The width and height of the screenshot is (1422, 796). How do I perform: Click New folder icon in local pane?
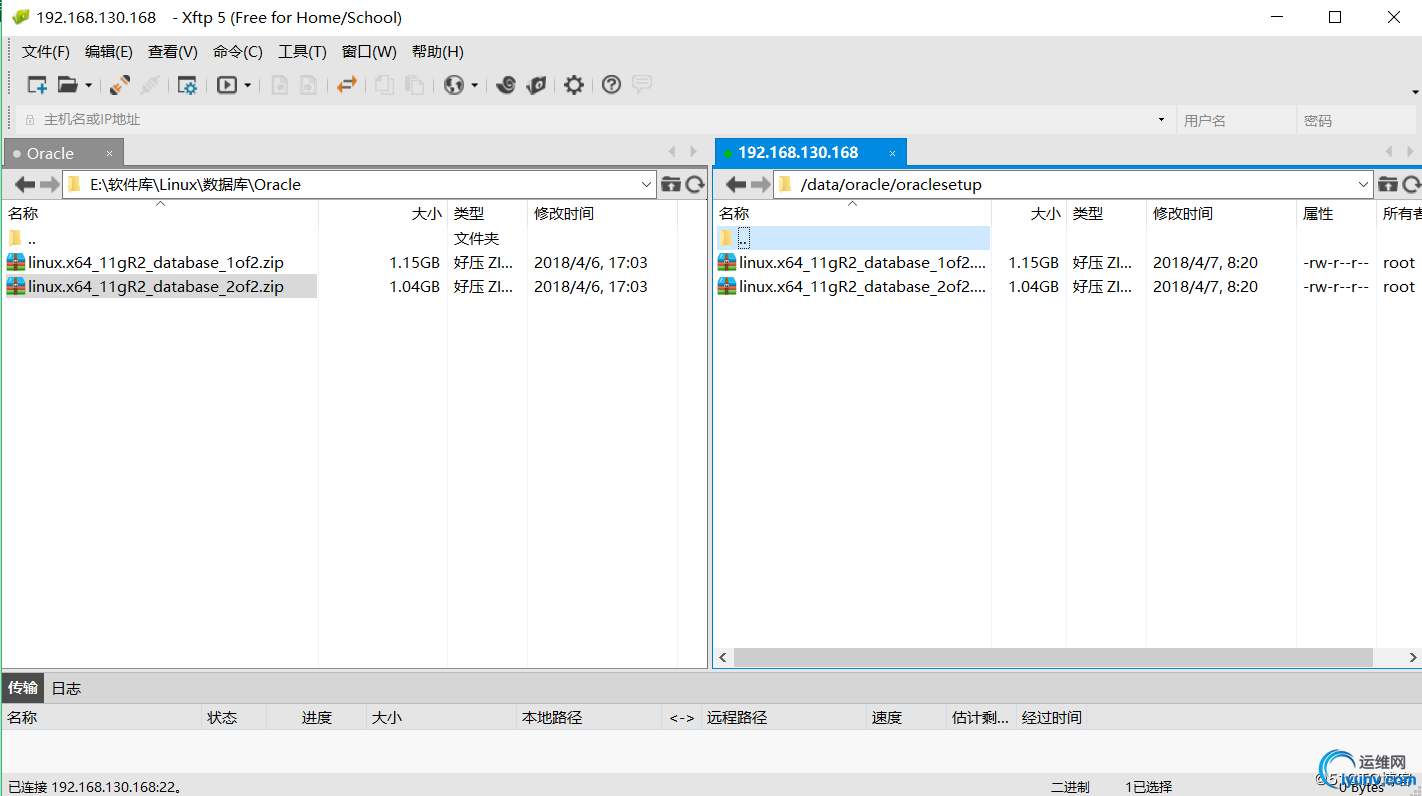[671, 184]
